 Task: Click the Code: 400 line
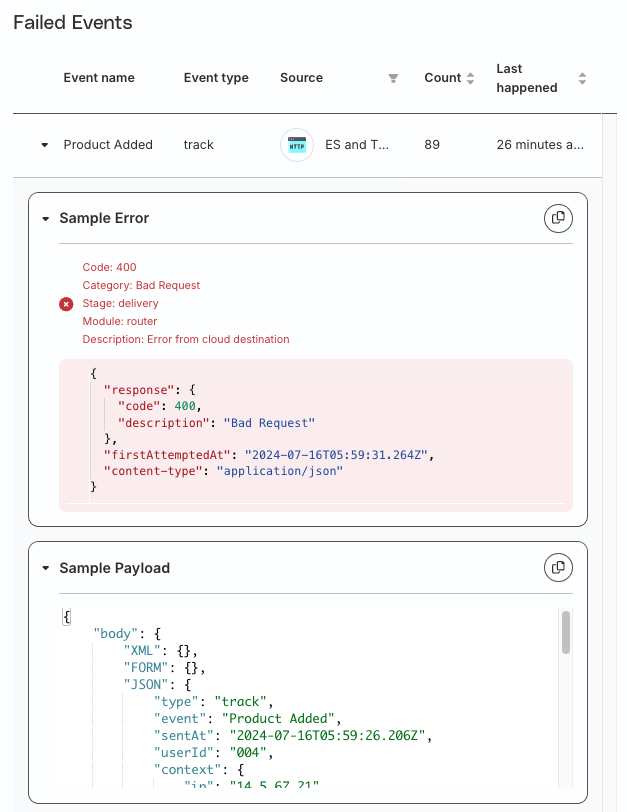[x=109, y=267]
